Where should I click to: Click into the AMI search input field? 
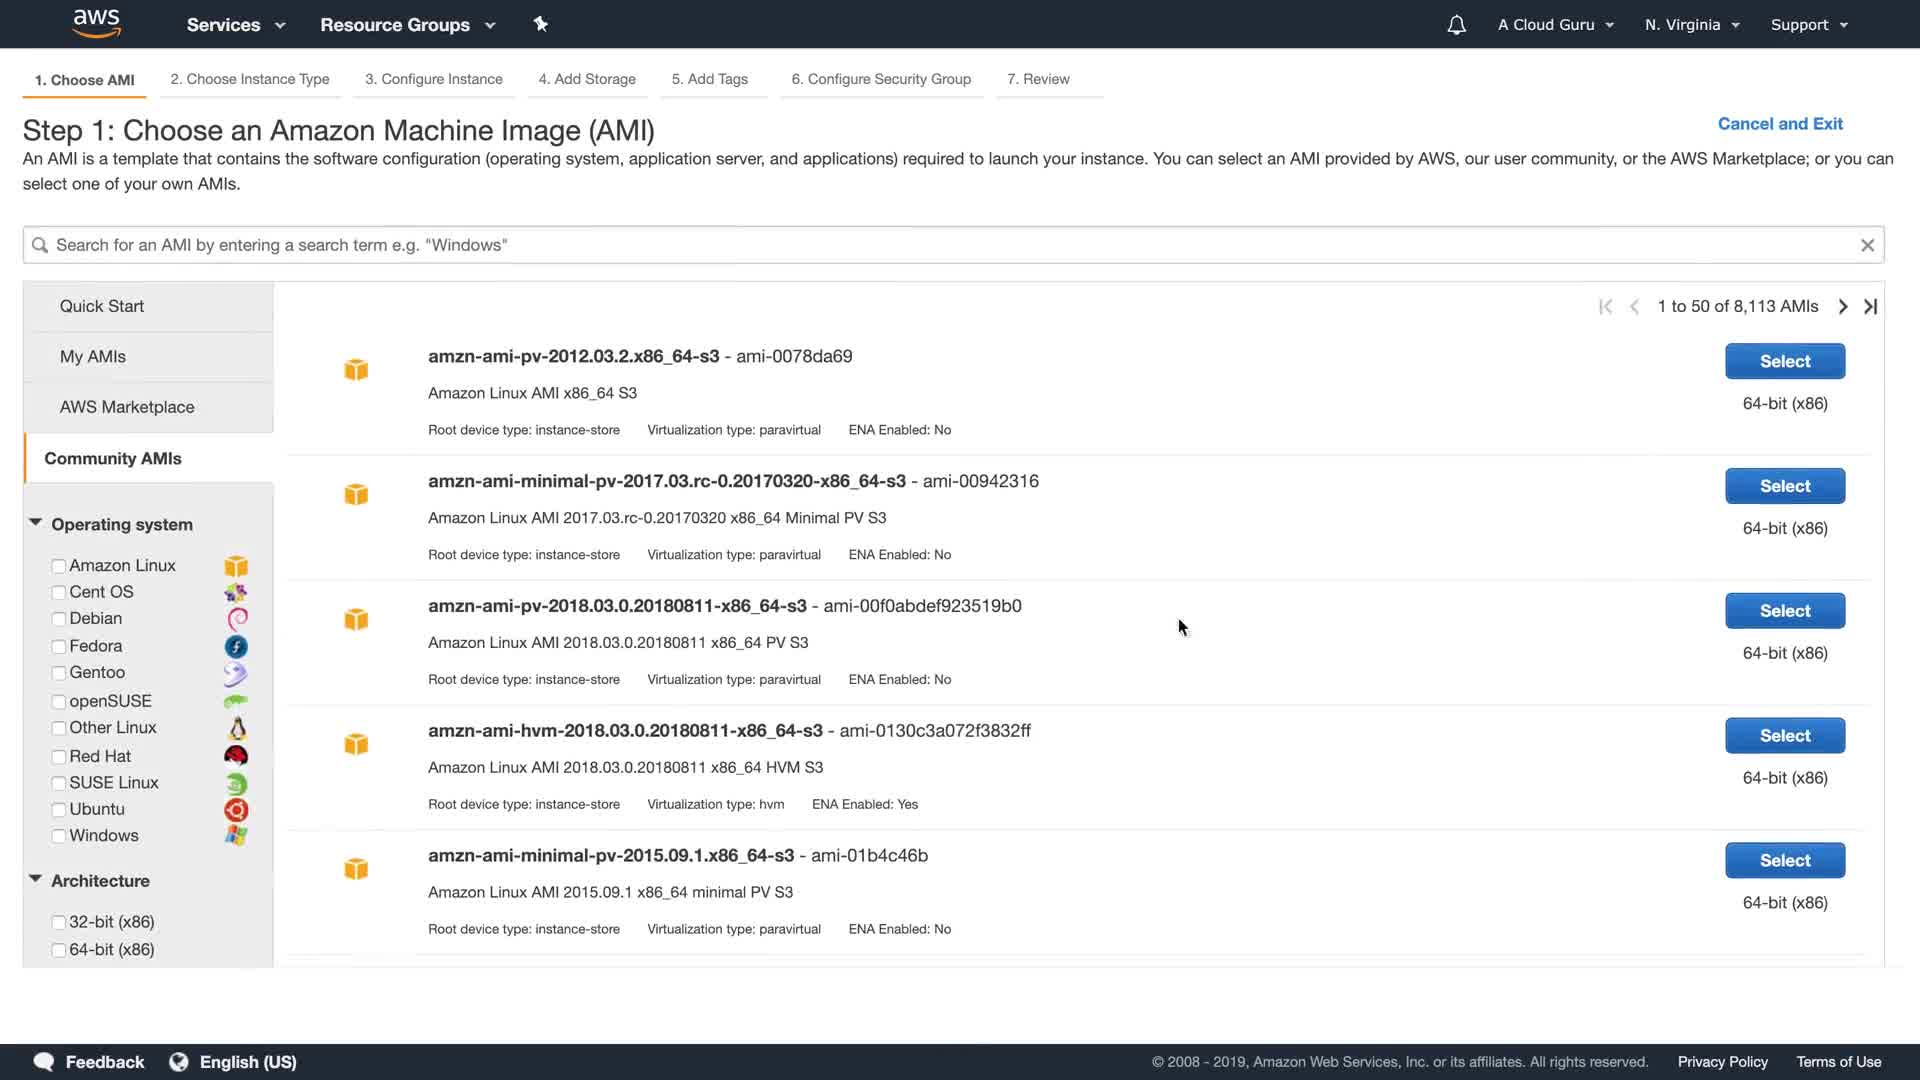[x=900, y=245]
